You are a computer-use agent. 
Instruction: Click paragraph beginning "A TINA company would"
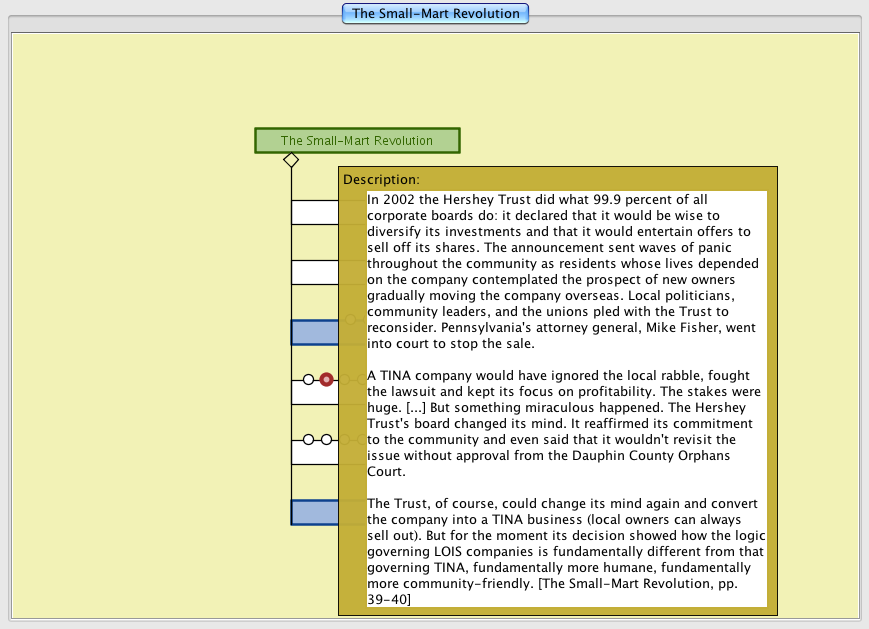coord(565,421)
